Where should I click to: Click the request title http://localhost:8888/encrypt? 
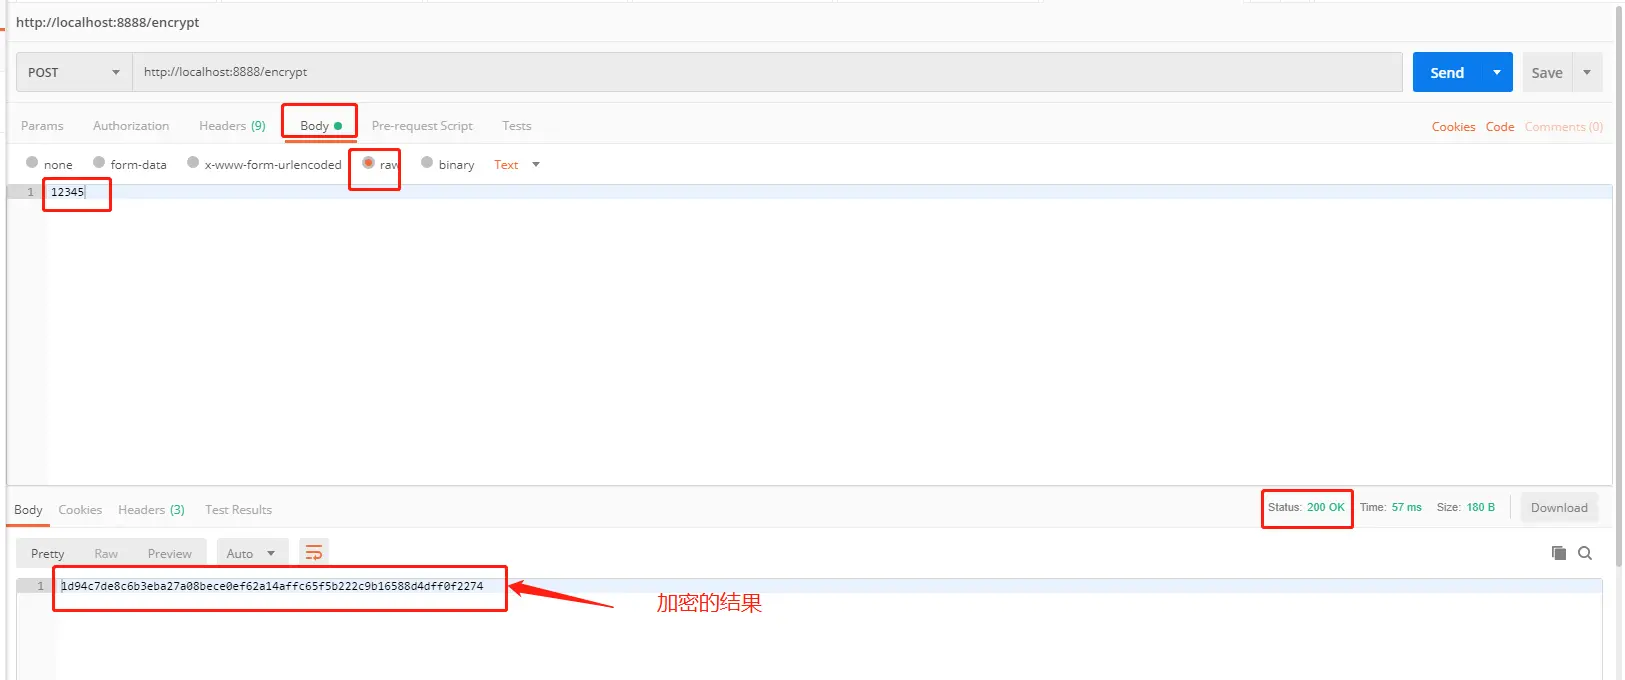coord(108,22)
